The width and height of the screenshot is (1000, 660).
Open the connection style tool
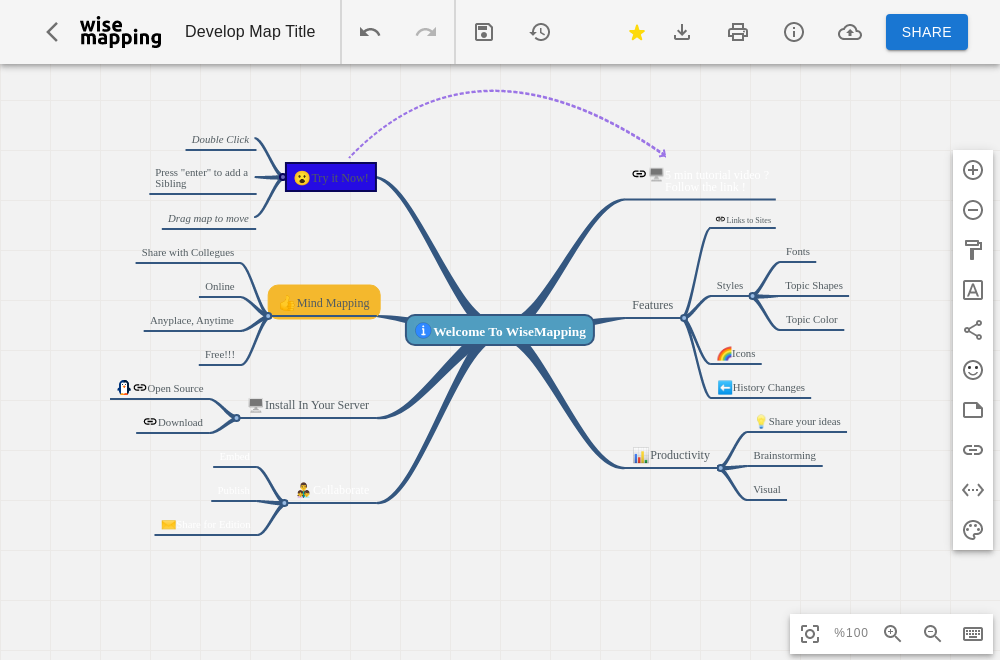tap(973, 330)
